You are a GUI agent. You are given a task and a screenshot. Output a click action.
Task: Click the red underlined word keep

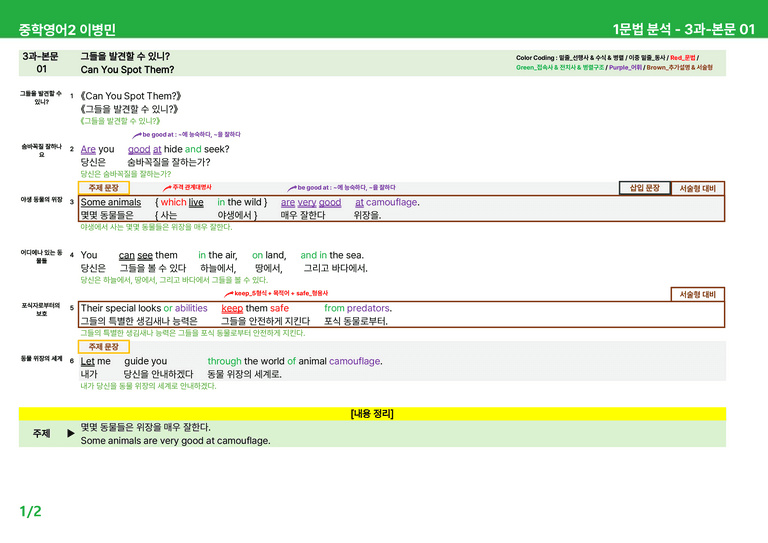coord(232,308)
